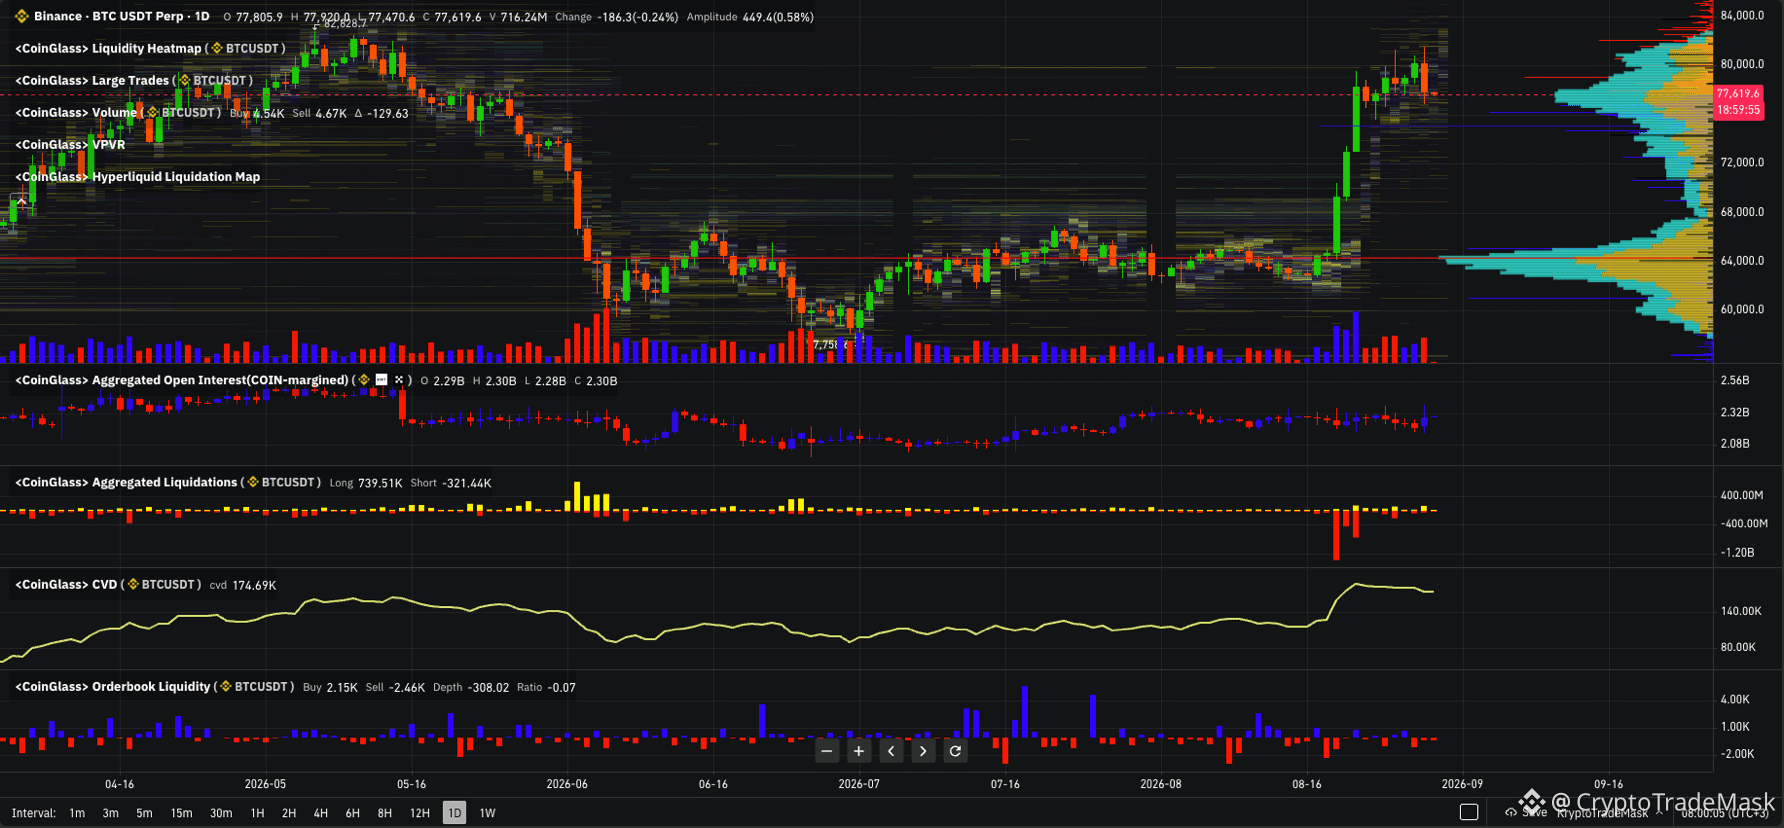
Task: Set the chart interval to 6H
Action: pos(353,813)
